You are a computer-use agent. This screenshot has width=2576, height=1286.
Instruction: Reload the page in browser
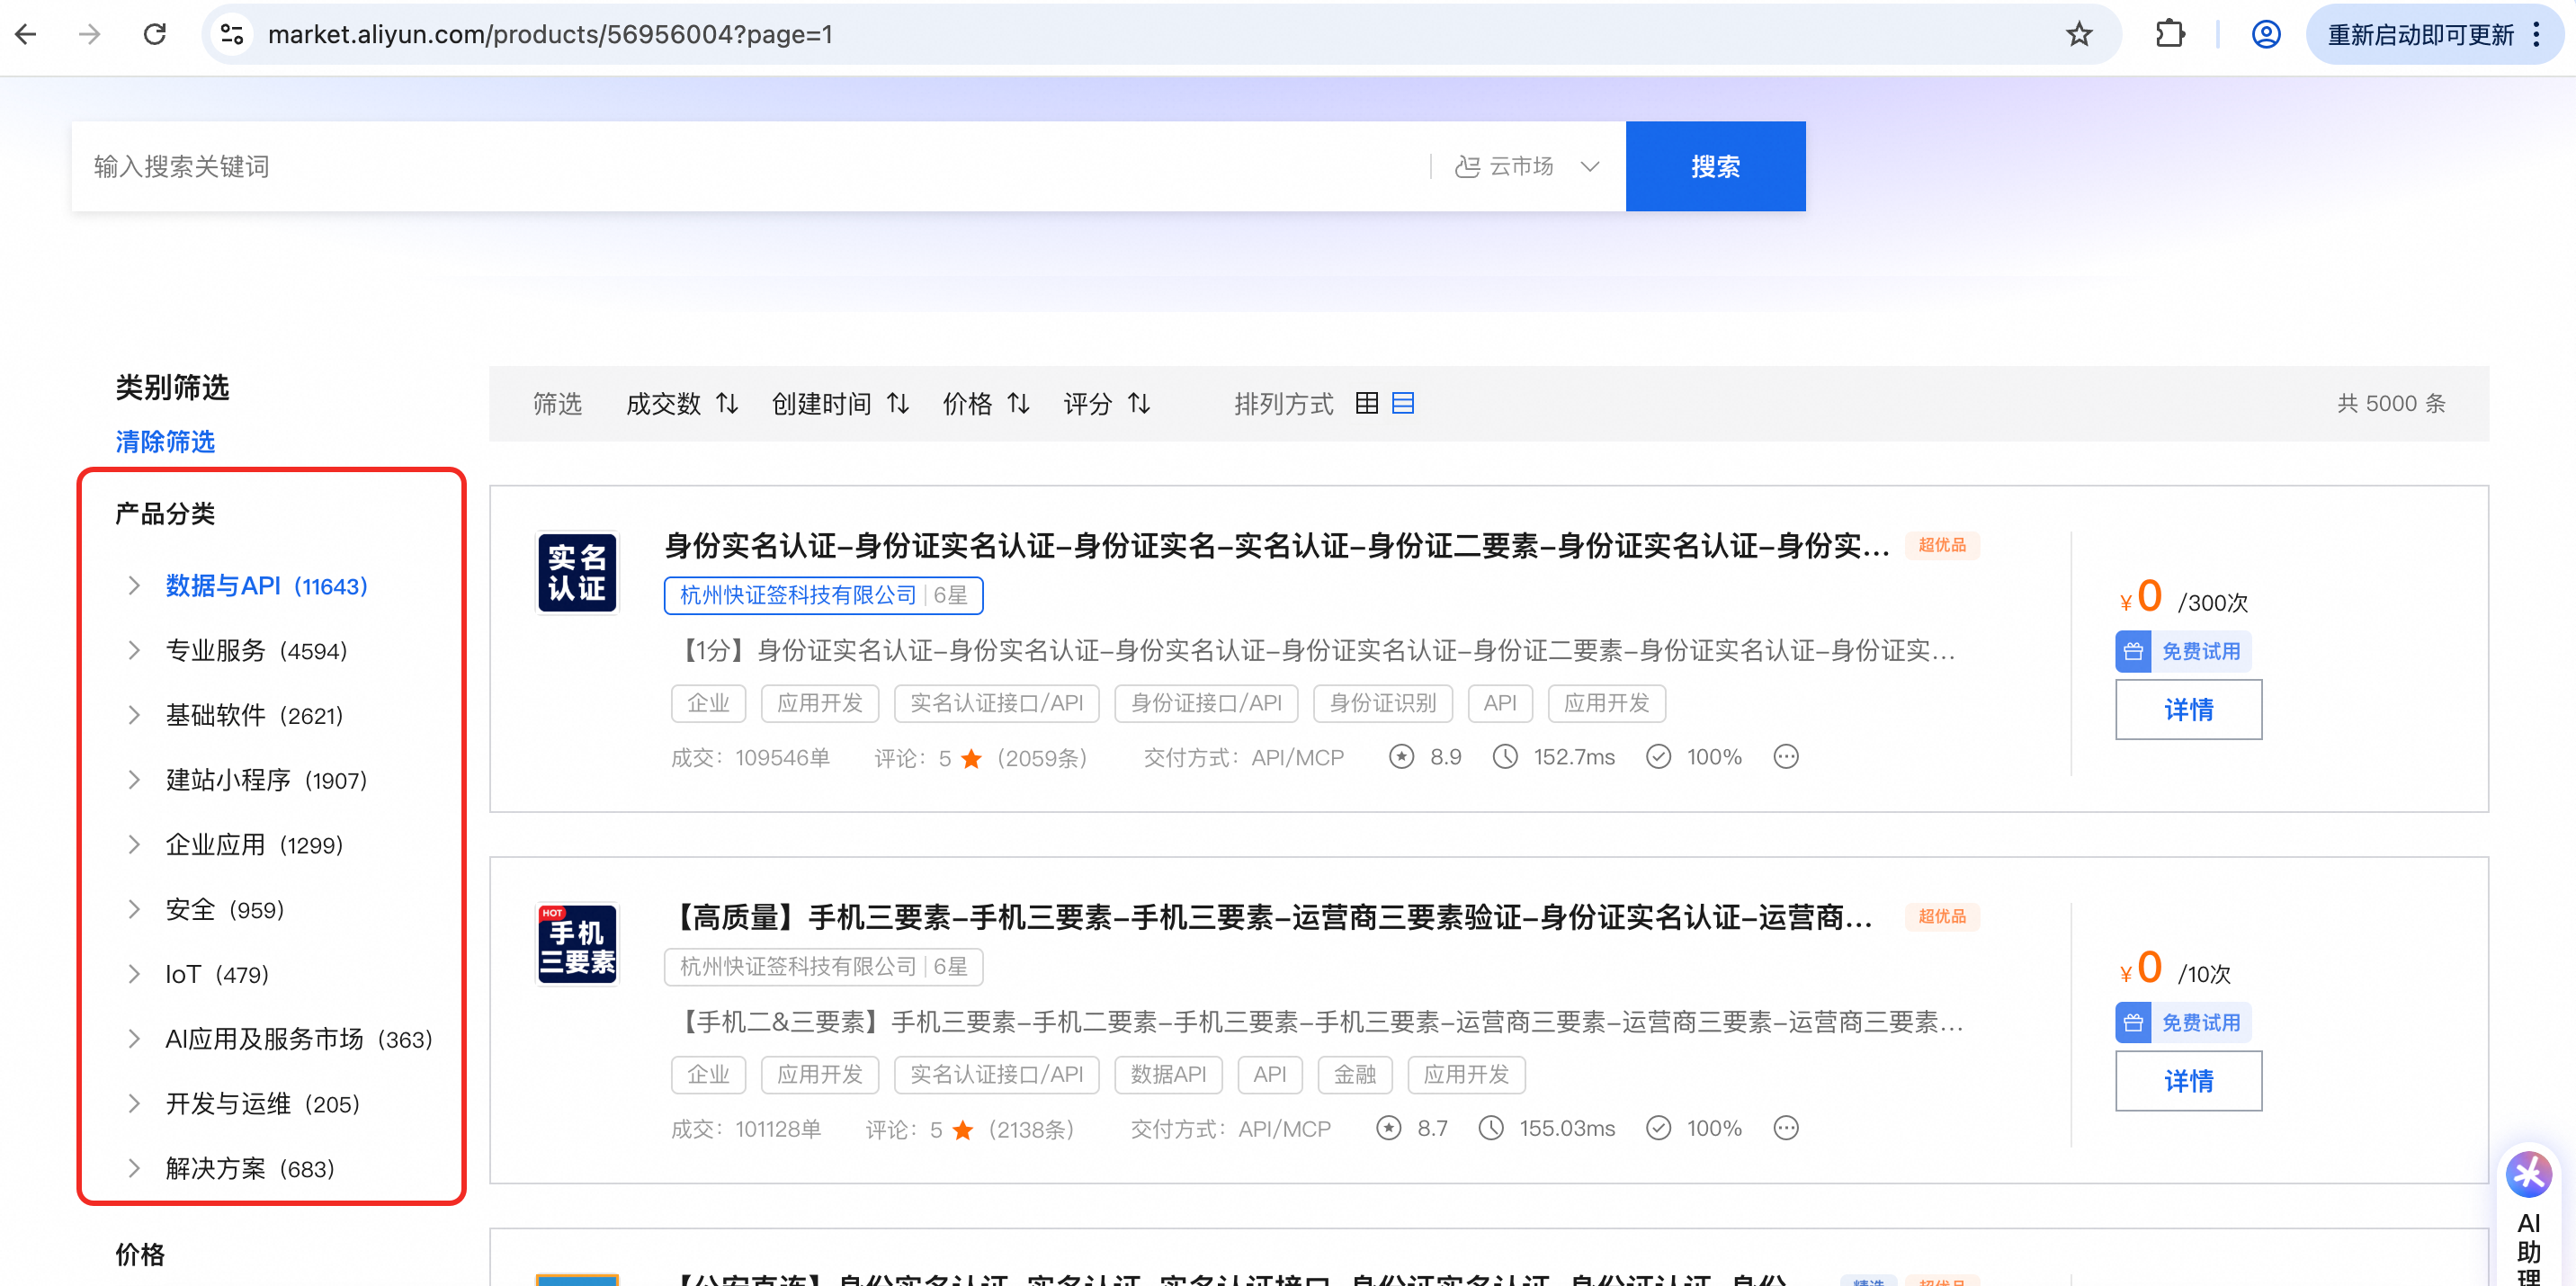point(155,35)
